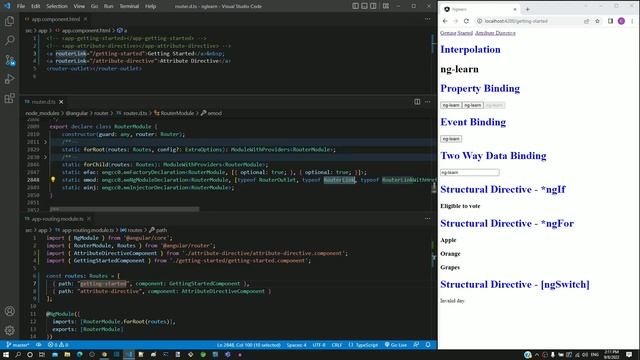This screenshot has height=360, width=640.
Task: Change file encoding UTF-8 in status bar
Action: [319, 345]
